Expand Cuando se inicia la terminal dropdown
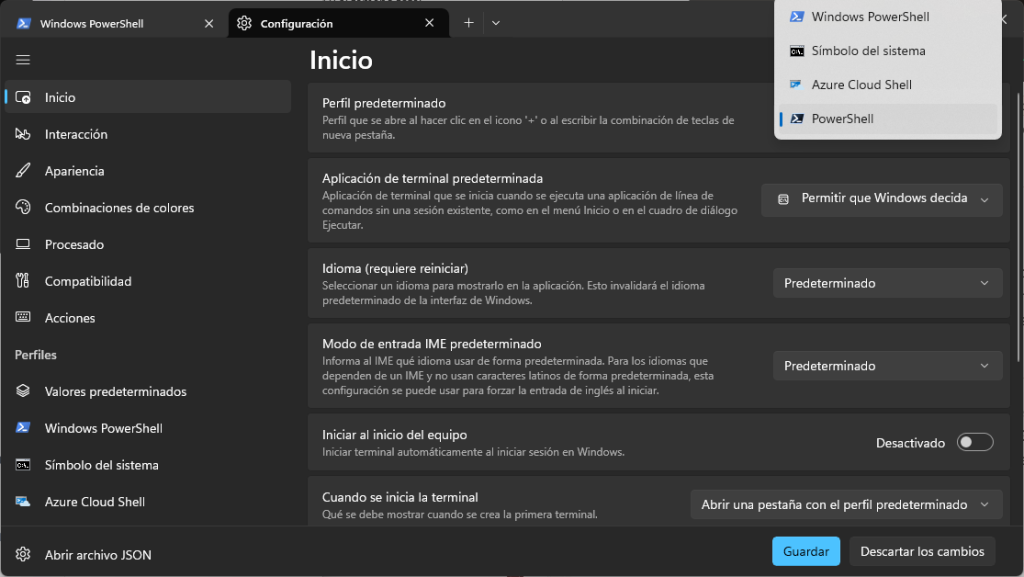This screenshot has width=1024, height=577. pos(846,505)
